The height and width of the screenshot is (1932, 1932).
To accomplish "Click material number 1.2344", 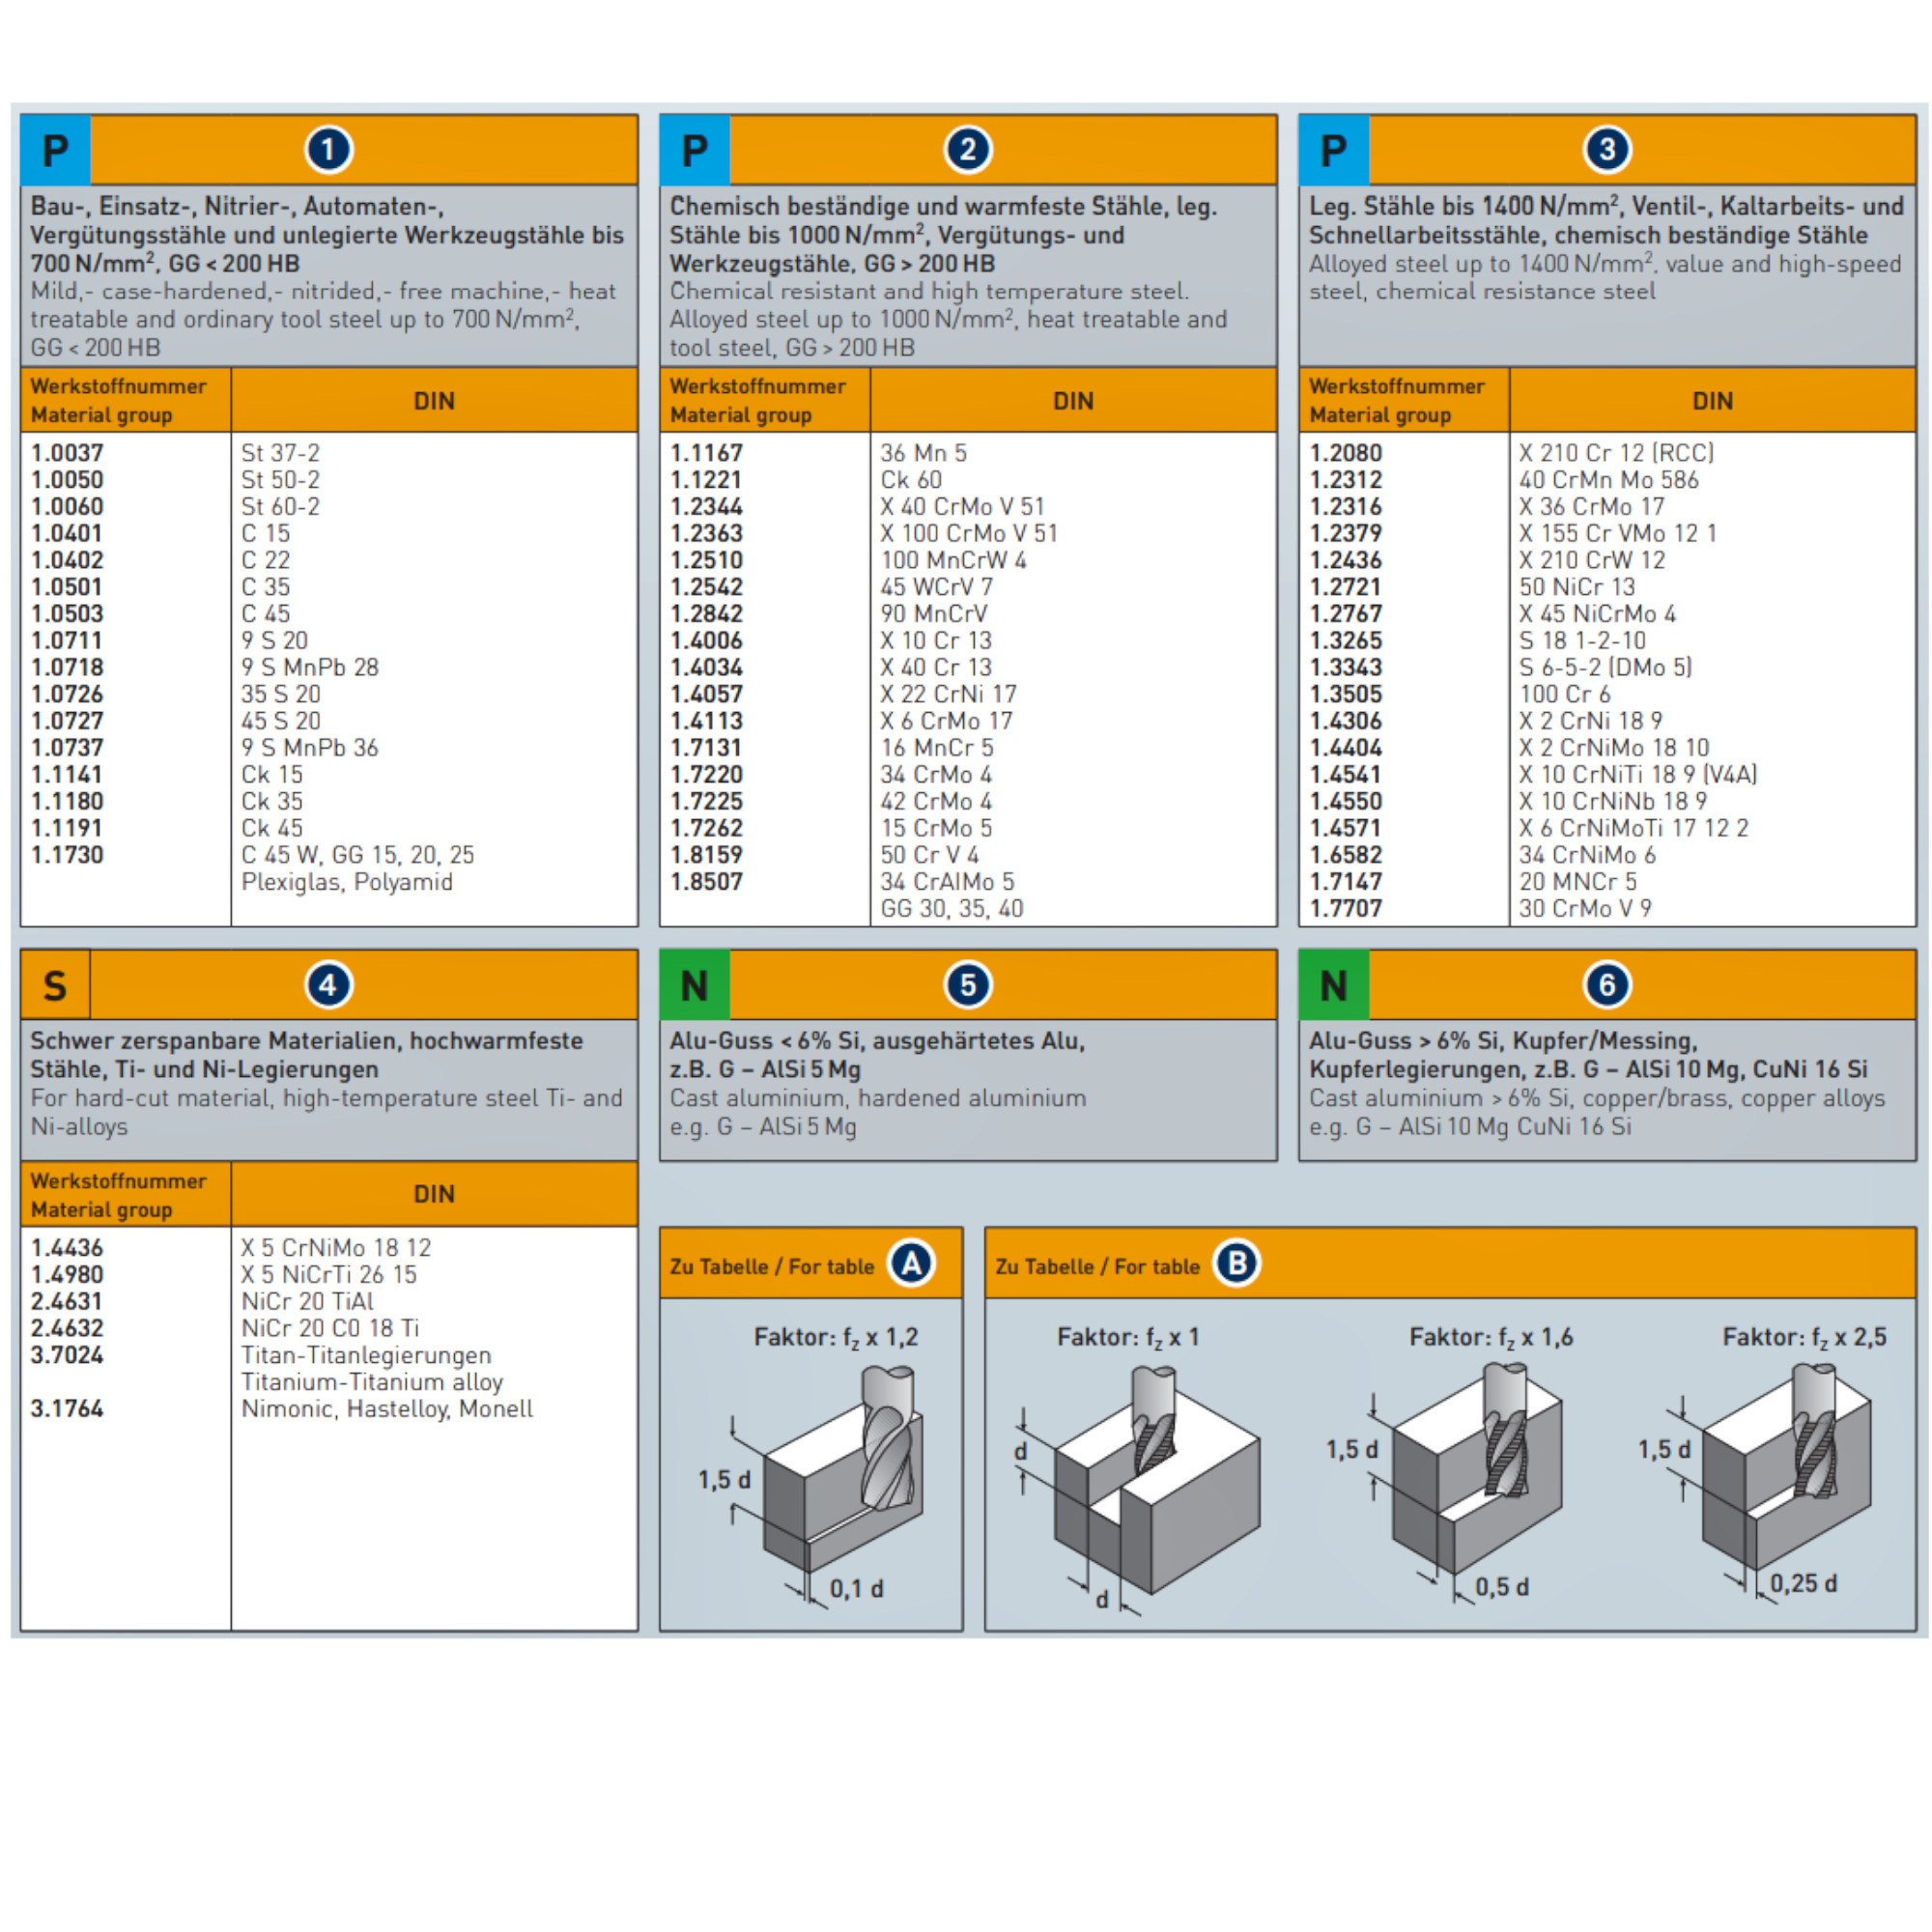I will (x=706, y=507).
